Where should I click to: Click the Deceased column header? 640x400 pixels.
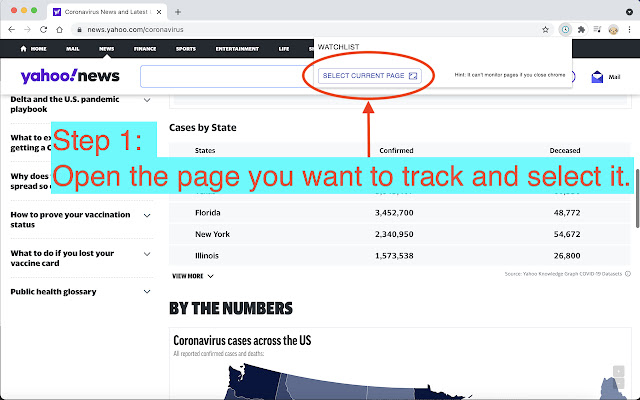coord(565,150)
